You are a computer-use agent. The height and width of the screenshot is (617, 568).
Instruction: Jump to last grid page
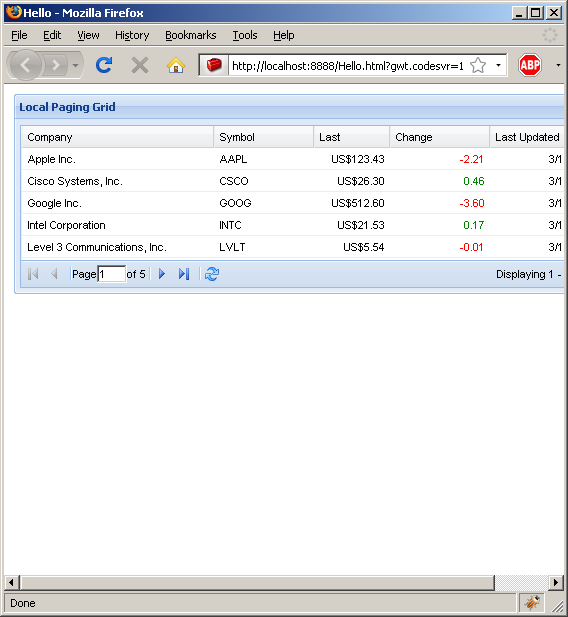[184, 274]
